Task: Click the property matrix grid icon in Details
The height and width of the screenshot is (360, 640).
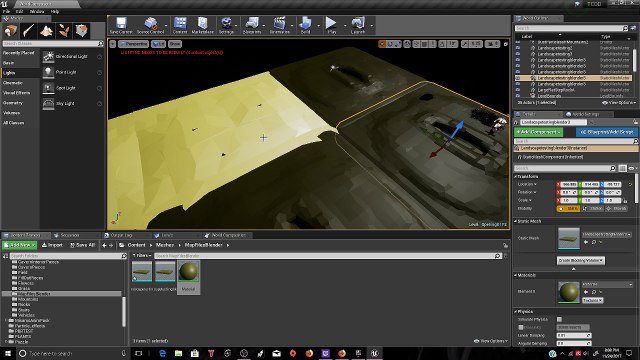Action: pos(622,168)
